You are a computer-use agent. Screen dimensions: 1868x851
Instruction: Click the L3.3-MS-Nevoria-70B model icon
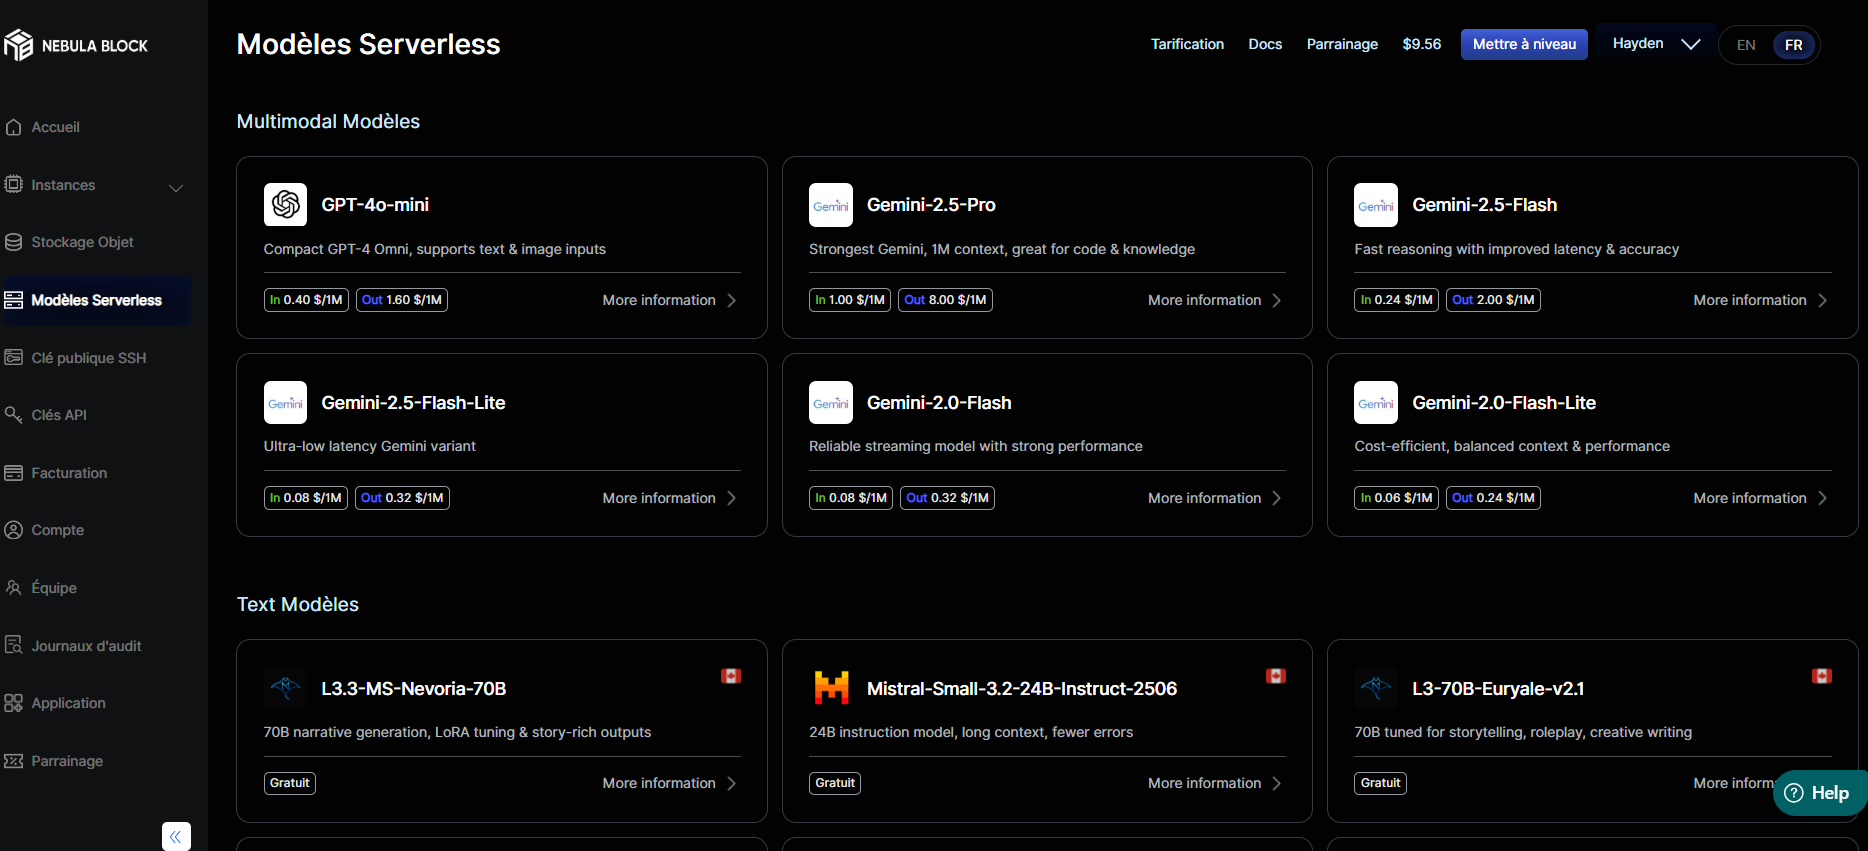[x=285, y=688]
